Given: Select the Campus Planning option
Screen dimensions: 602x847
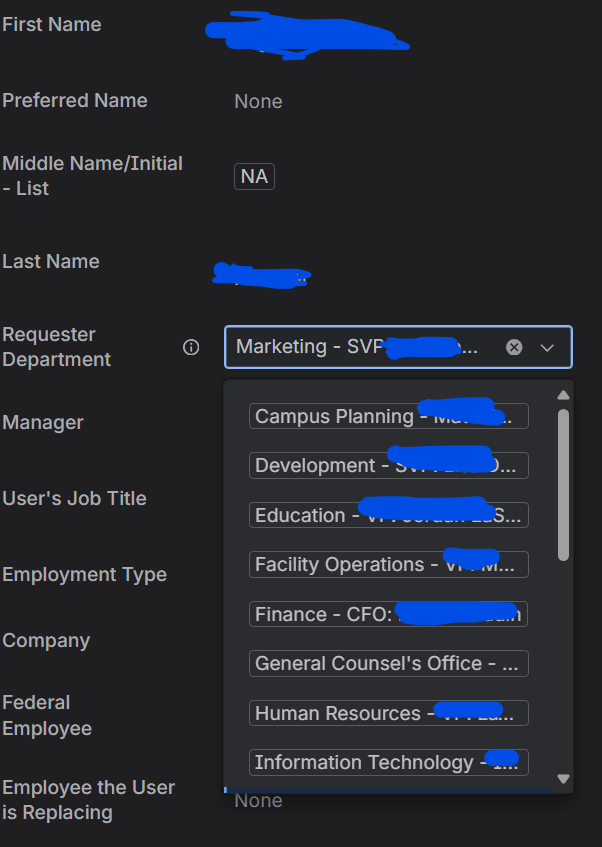Looking at the screenshot, I should [389, 416].
